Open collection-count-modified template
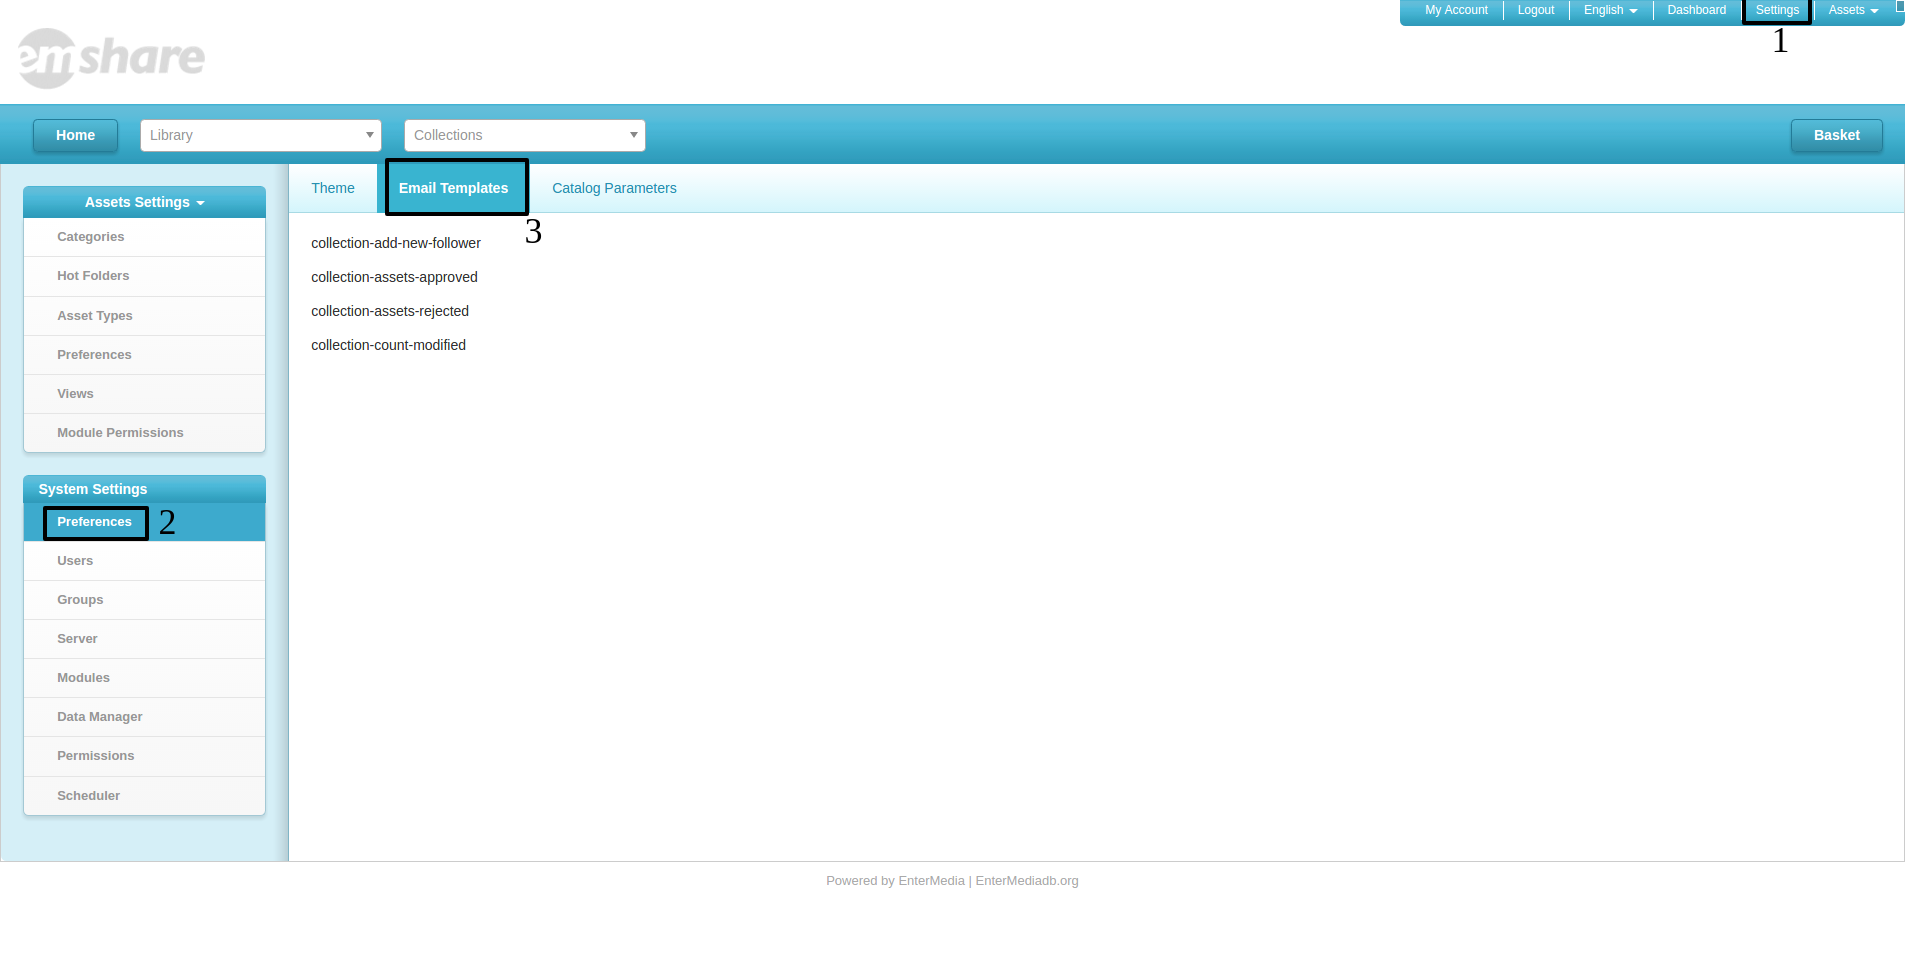This screenshot has width=1905, height=975. click(x=388, y=345)
